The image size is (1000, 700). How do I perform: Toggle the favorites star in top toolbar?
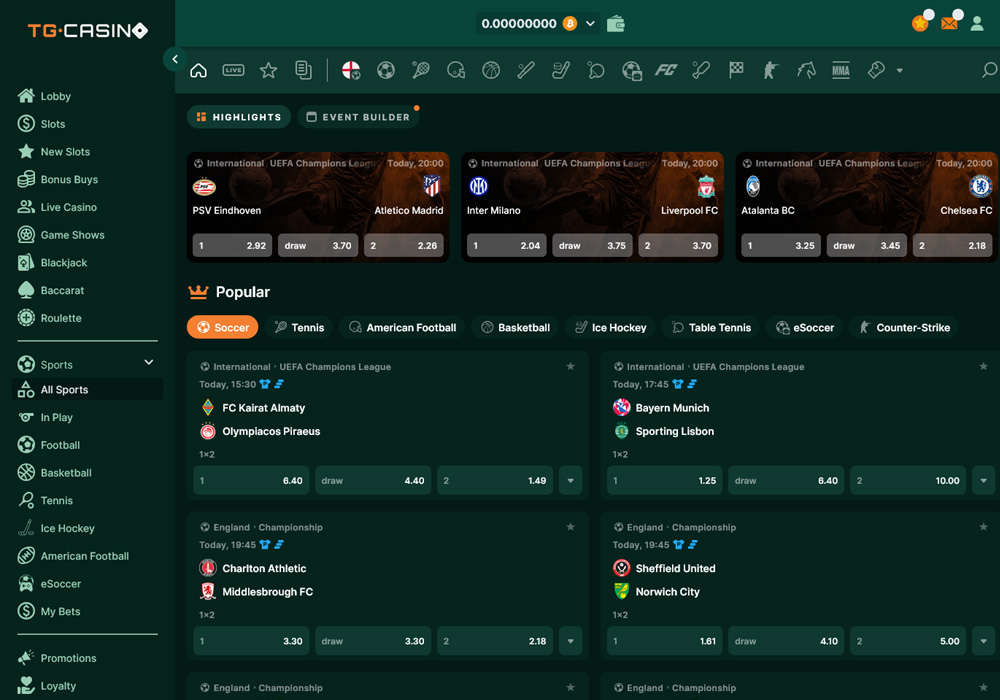click(x=268, y=70)
